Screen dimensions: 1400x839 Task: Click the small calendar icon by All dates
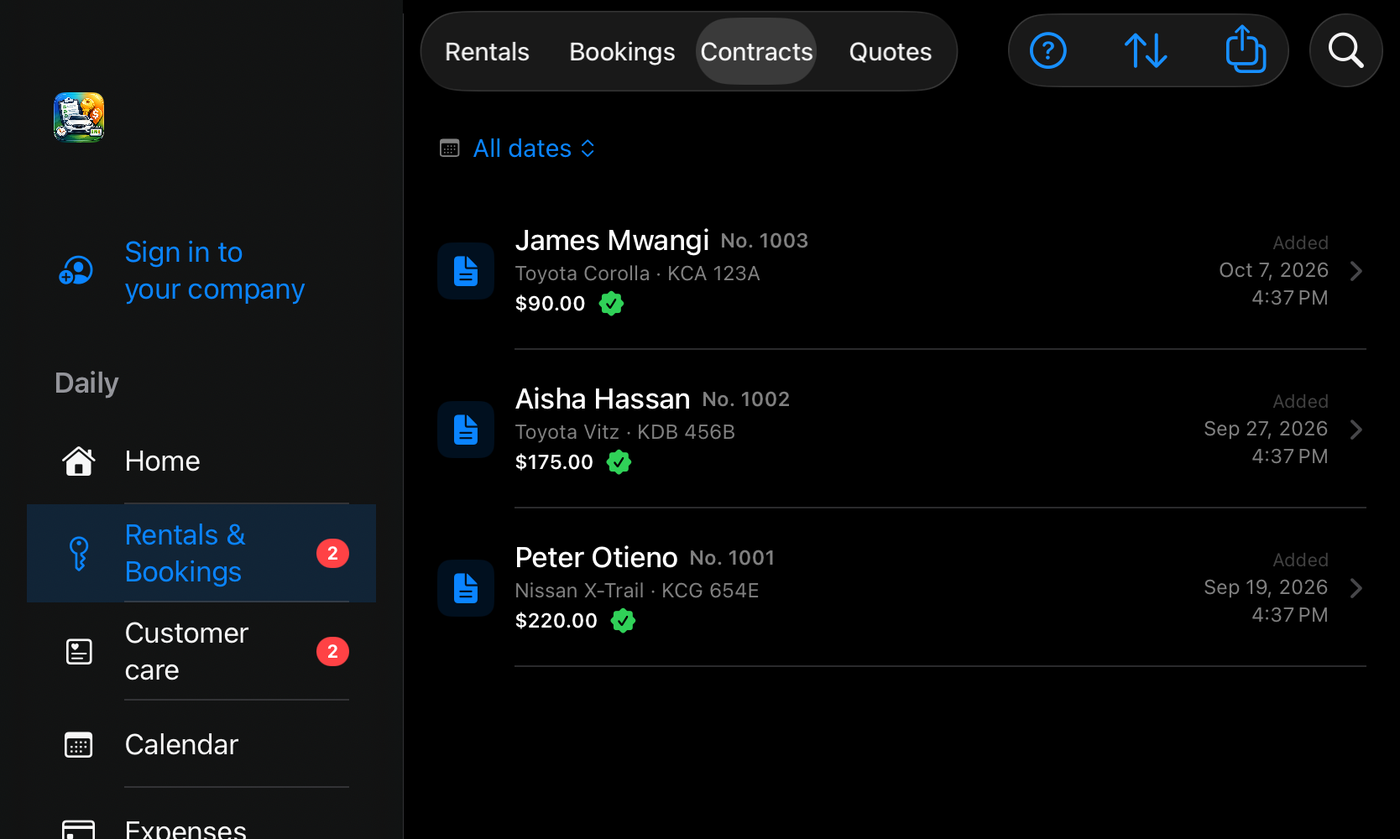click(x=450, y=148)
